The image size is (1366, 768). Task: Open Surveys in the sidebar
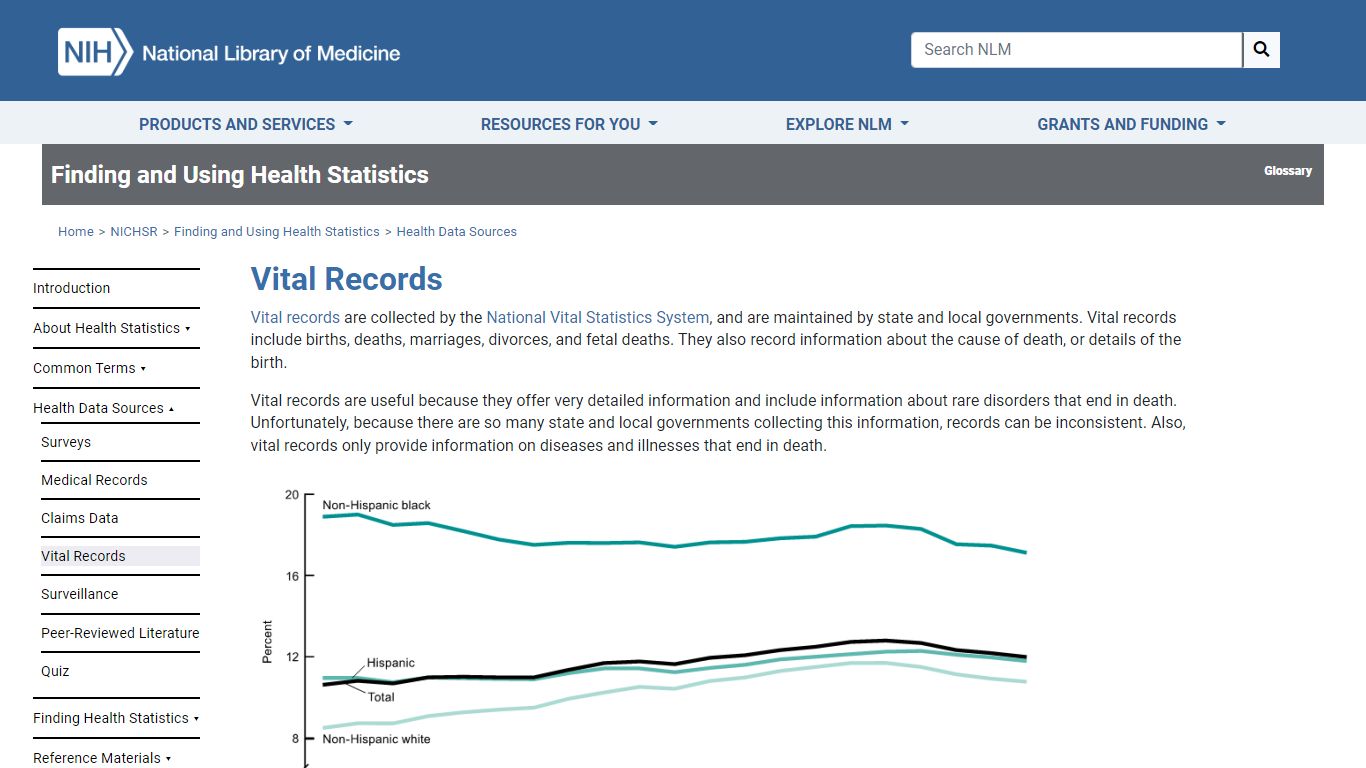click(66, 442)
